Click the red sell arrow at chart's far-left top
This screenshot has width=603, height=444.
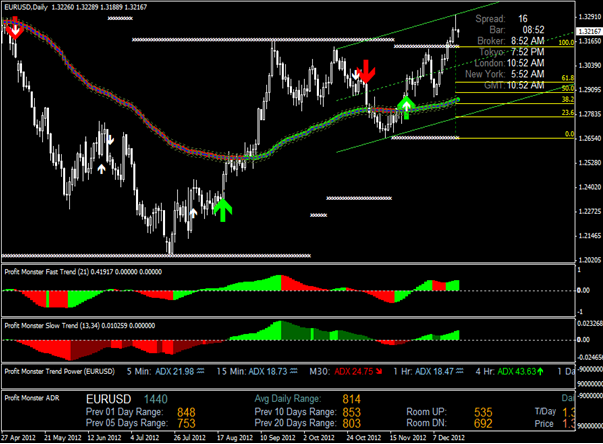click(x=15, y=27)
